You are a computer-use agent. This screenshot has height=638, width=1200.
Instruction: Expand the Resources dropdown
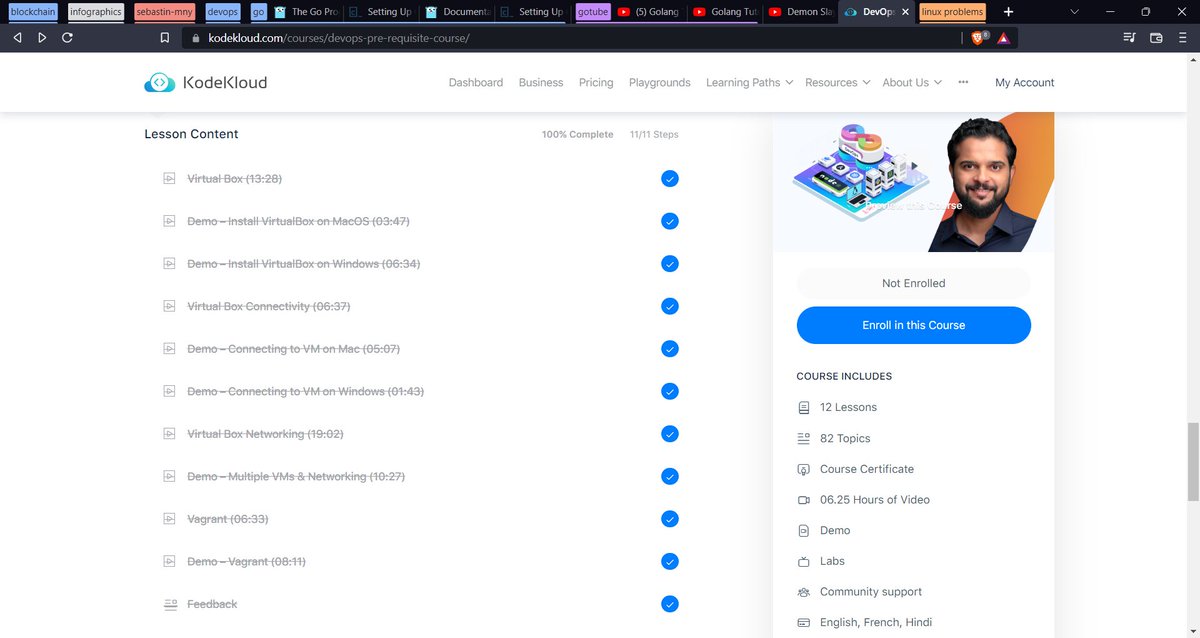pyautogui.click(x=837, y=82)
